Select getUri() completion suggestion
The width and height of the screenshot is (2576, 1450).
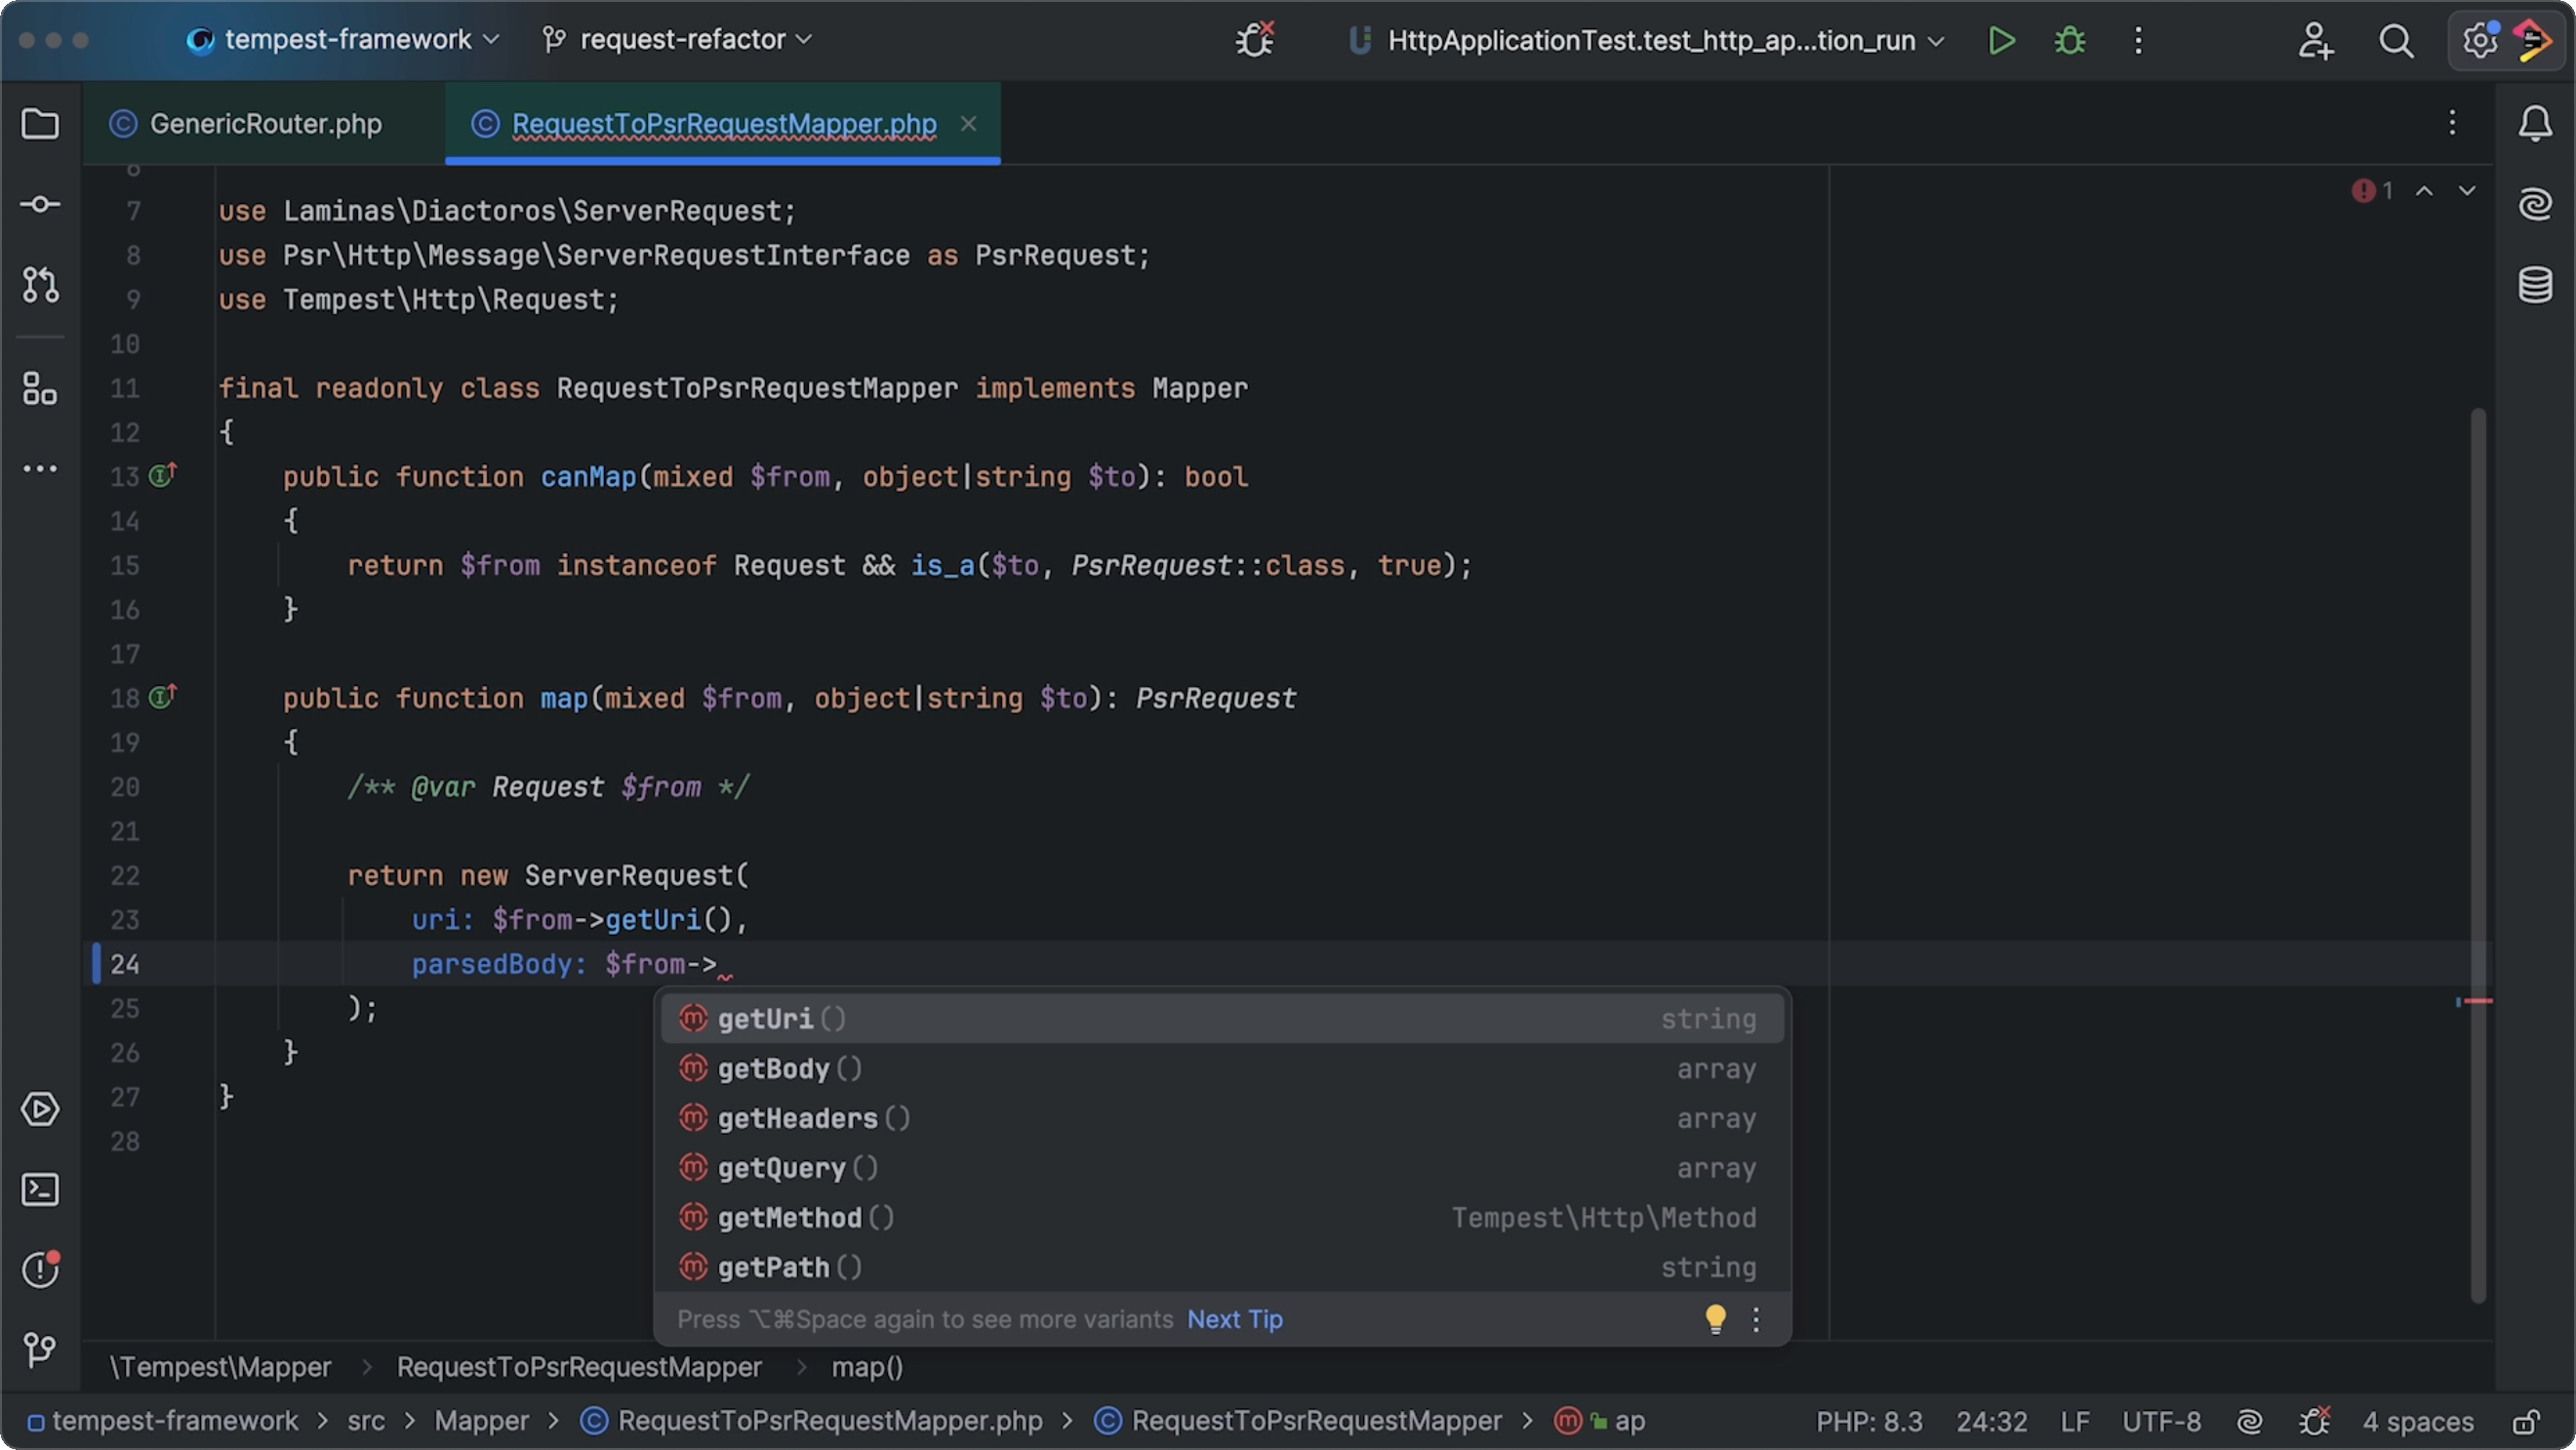pos(1222,1018)
